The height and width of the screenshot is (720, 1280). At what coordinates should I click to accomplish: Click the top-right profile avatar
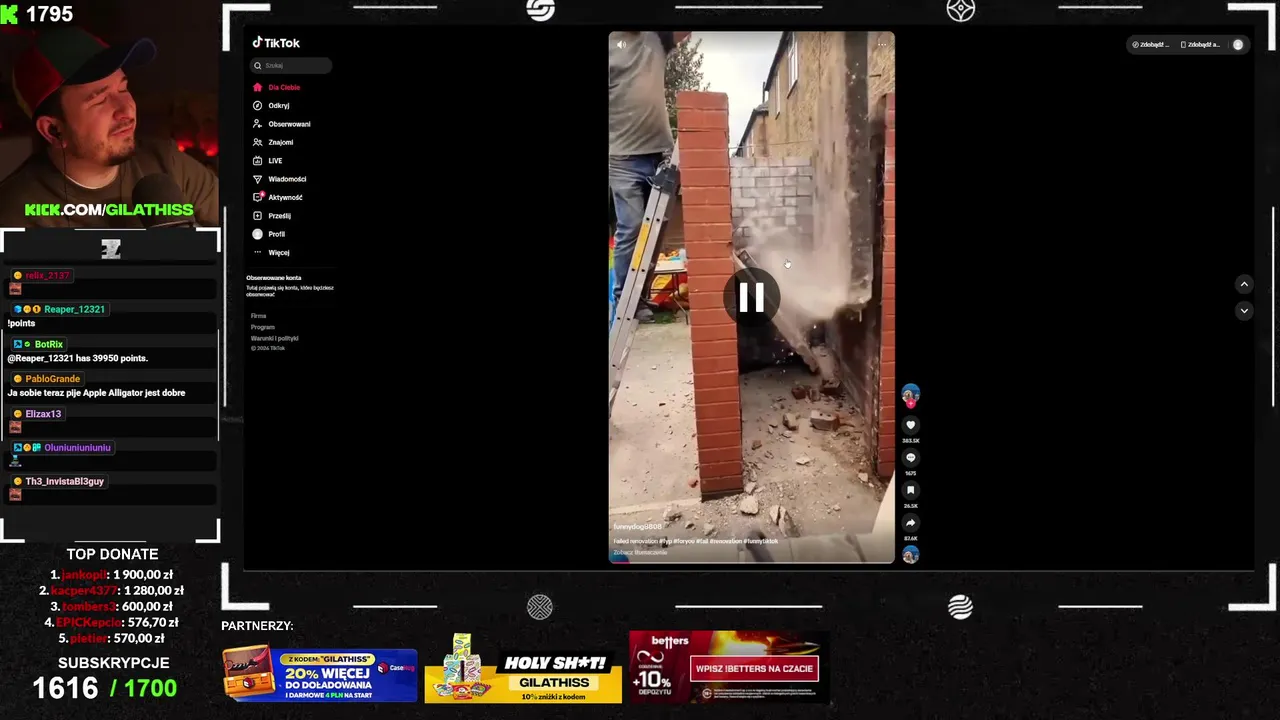click(x=1238, y=45)
